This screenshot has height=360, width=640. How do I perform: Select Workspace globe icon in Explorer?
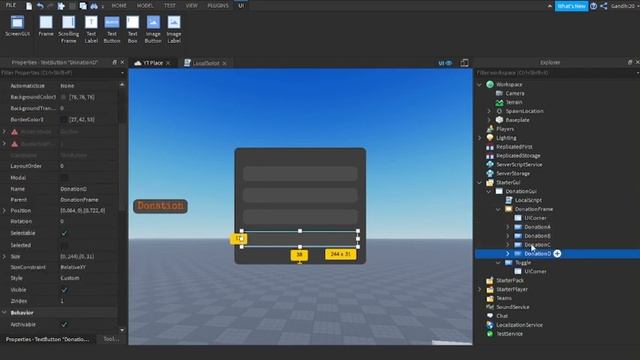click(x=490, y=84)
